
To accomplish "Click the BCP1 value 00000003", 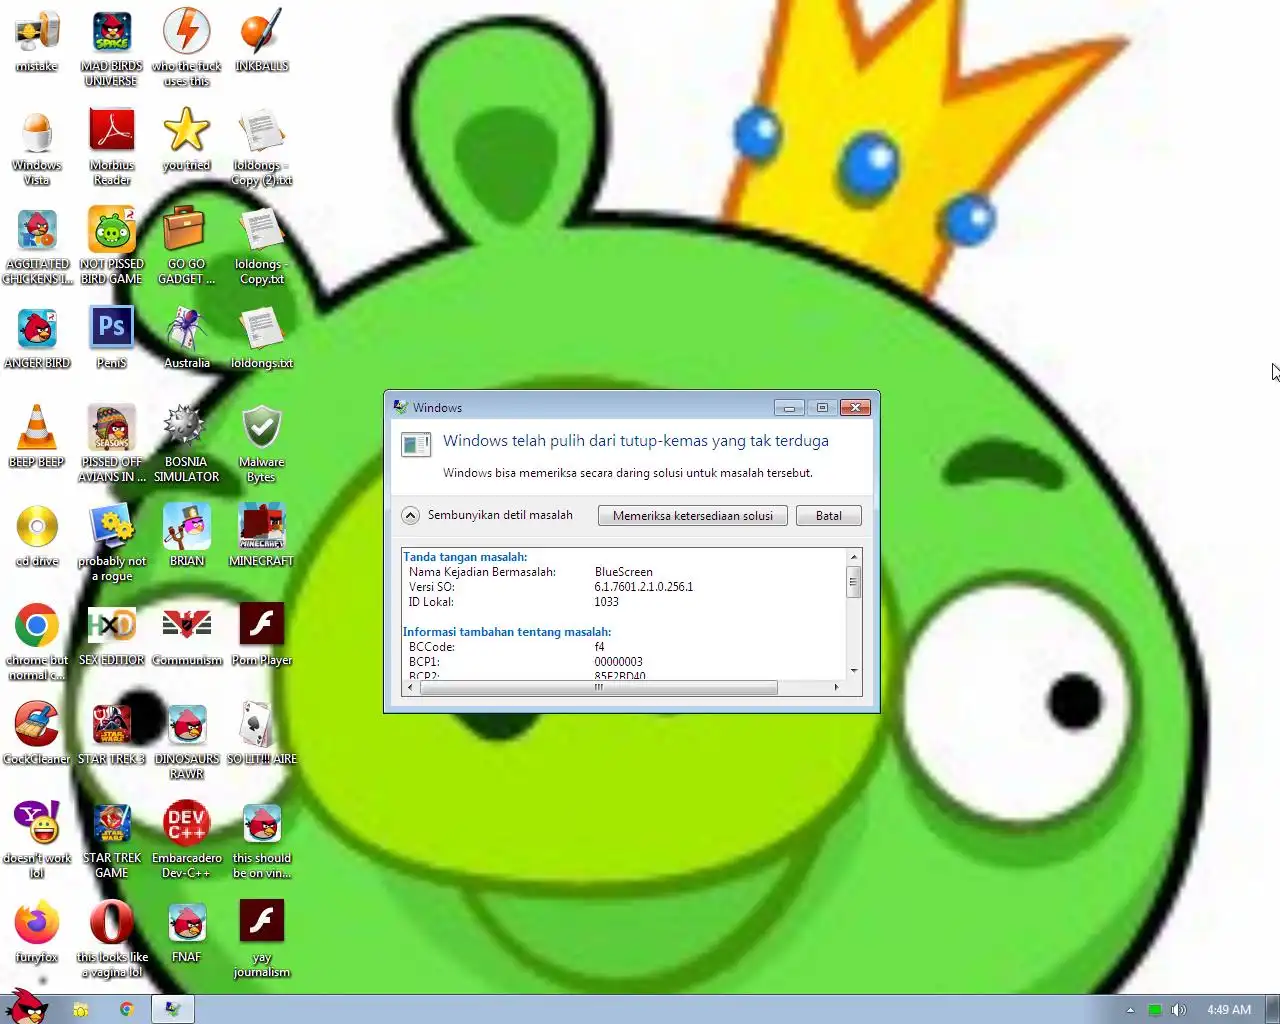I will [619, 662].
